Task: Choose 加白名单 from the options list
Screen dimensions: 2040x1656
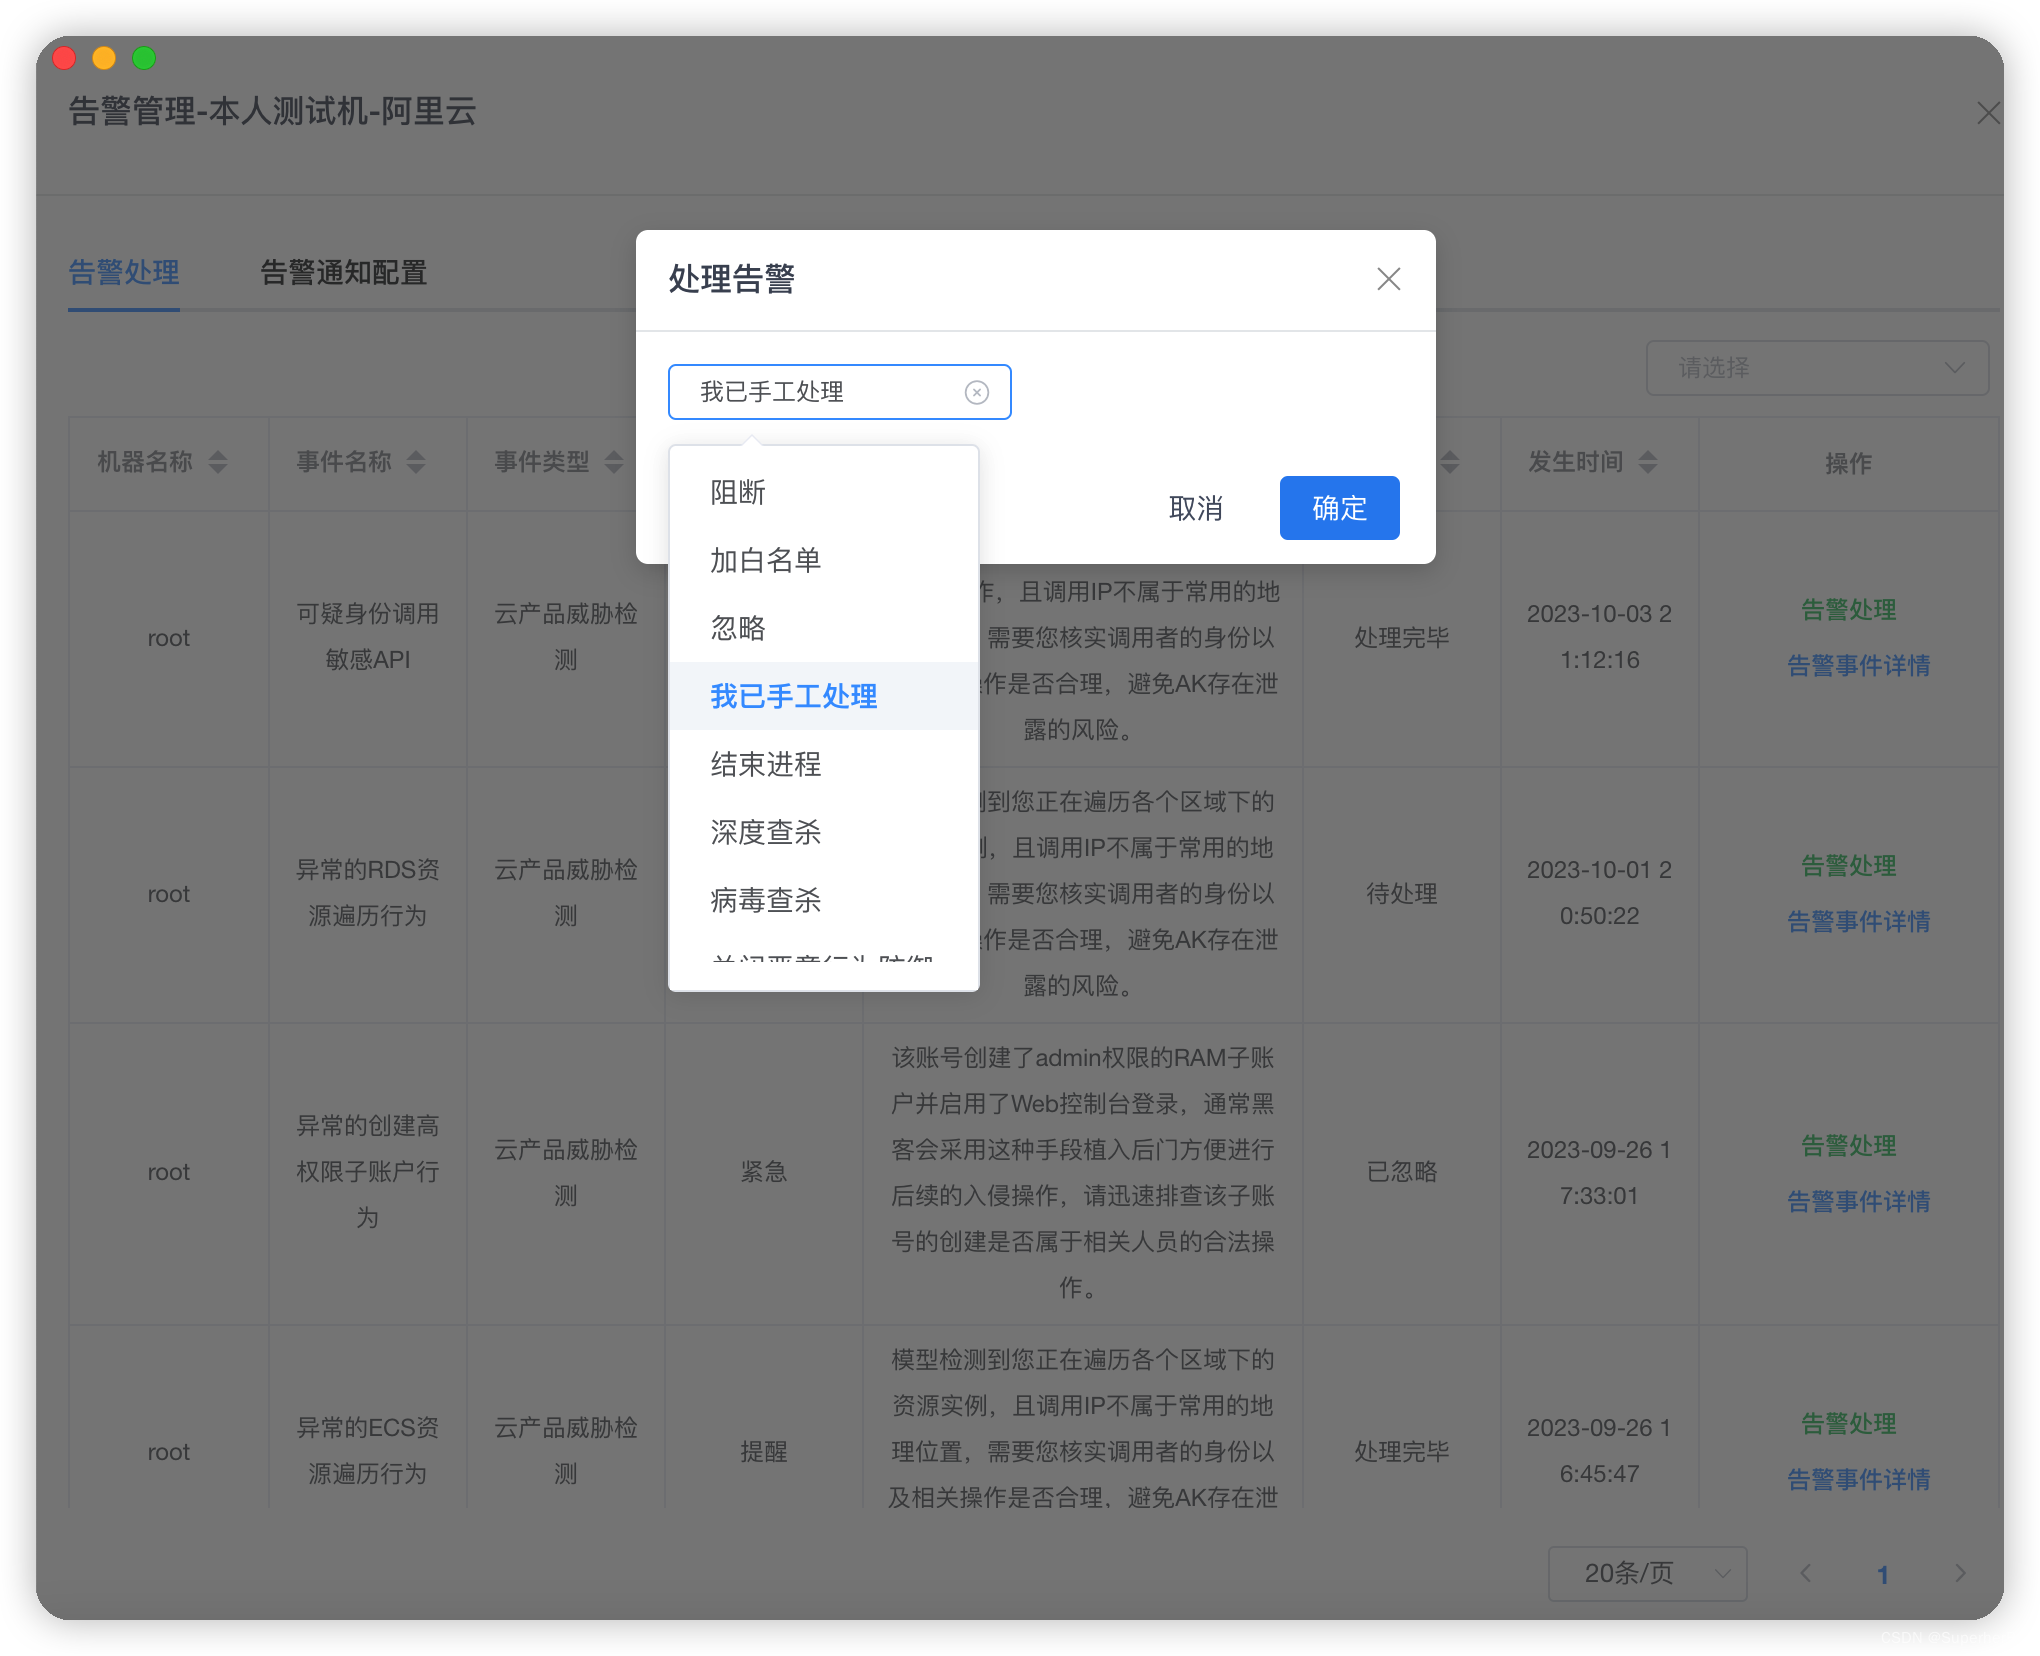Action: [764, 560]
